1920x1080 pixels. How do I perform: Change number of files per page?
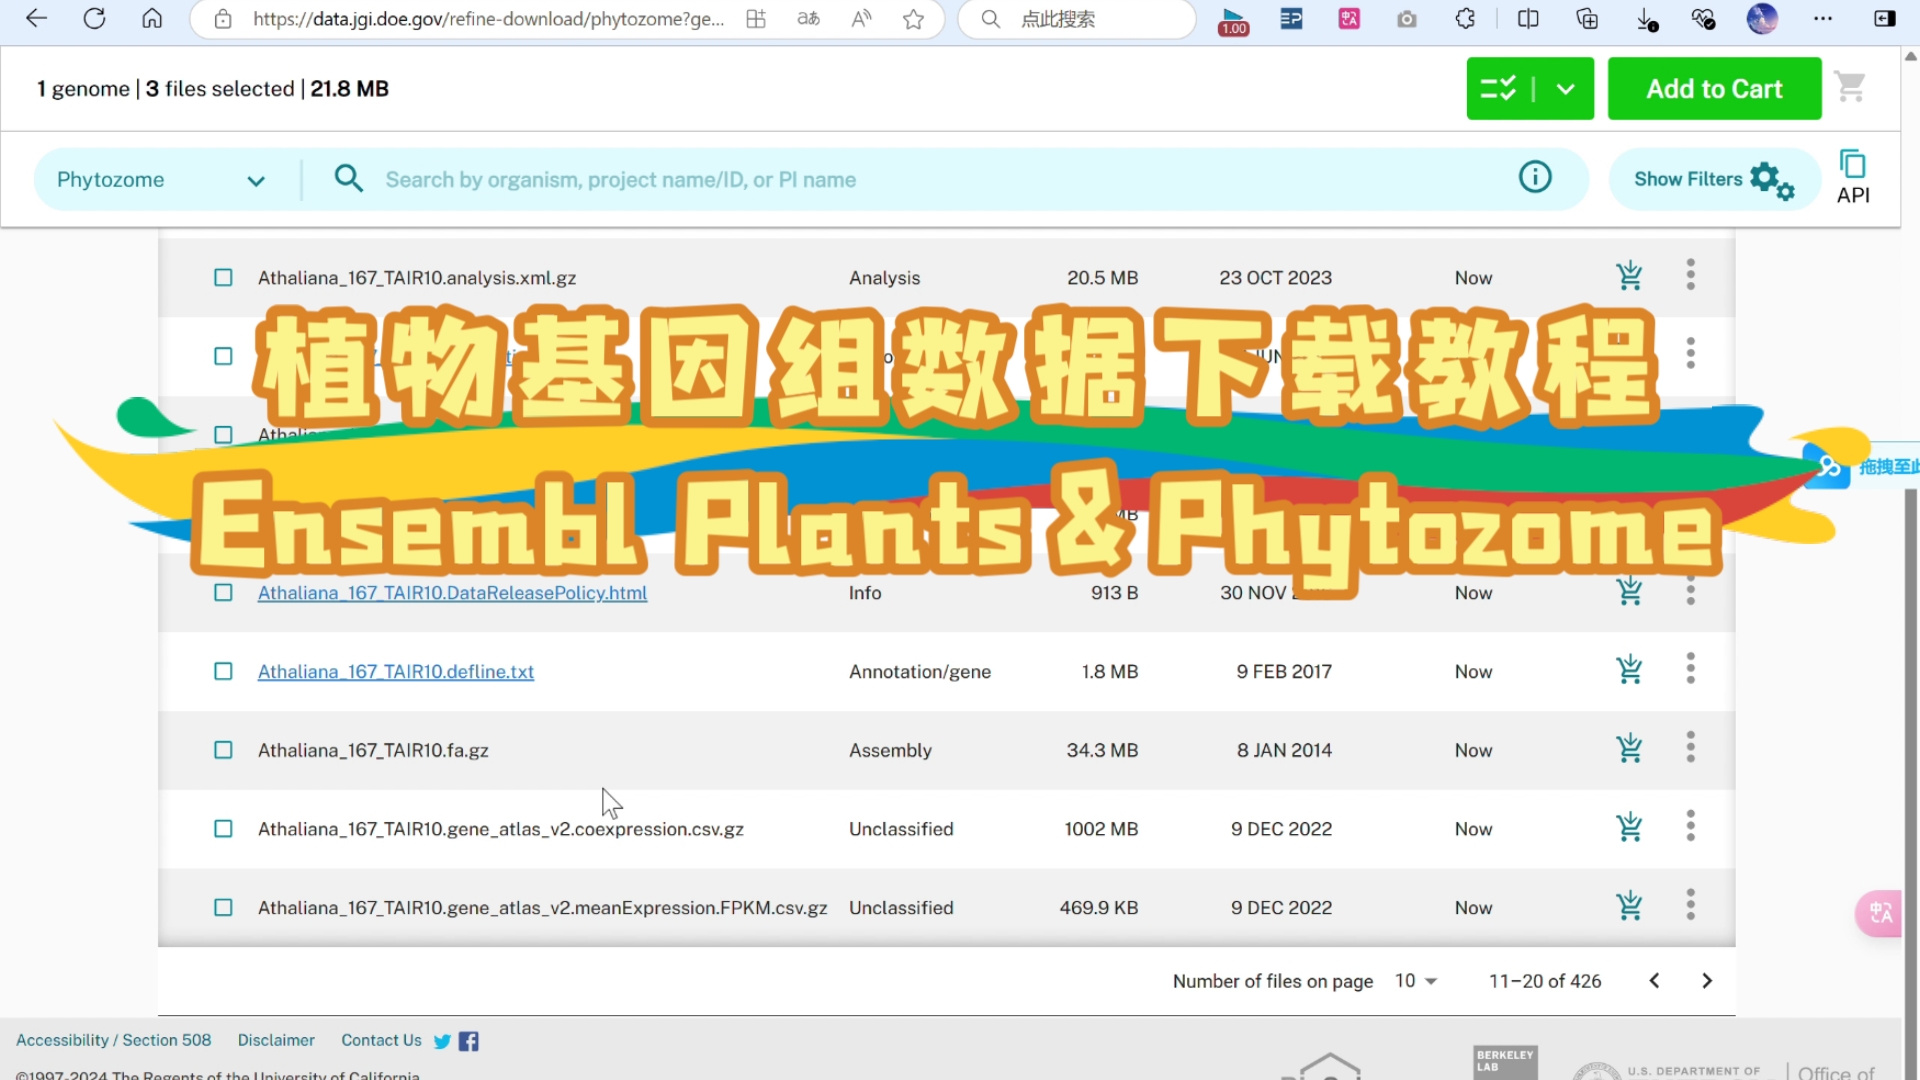[x=1416, y=981]
